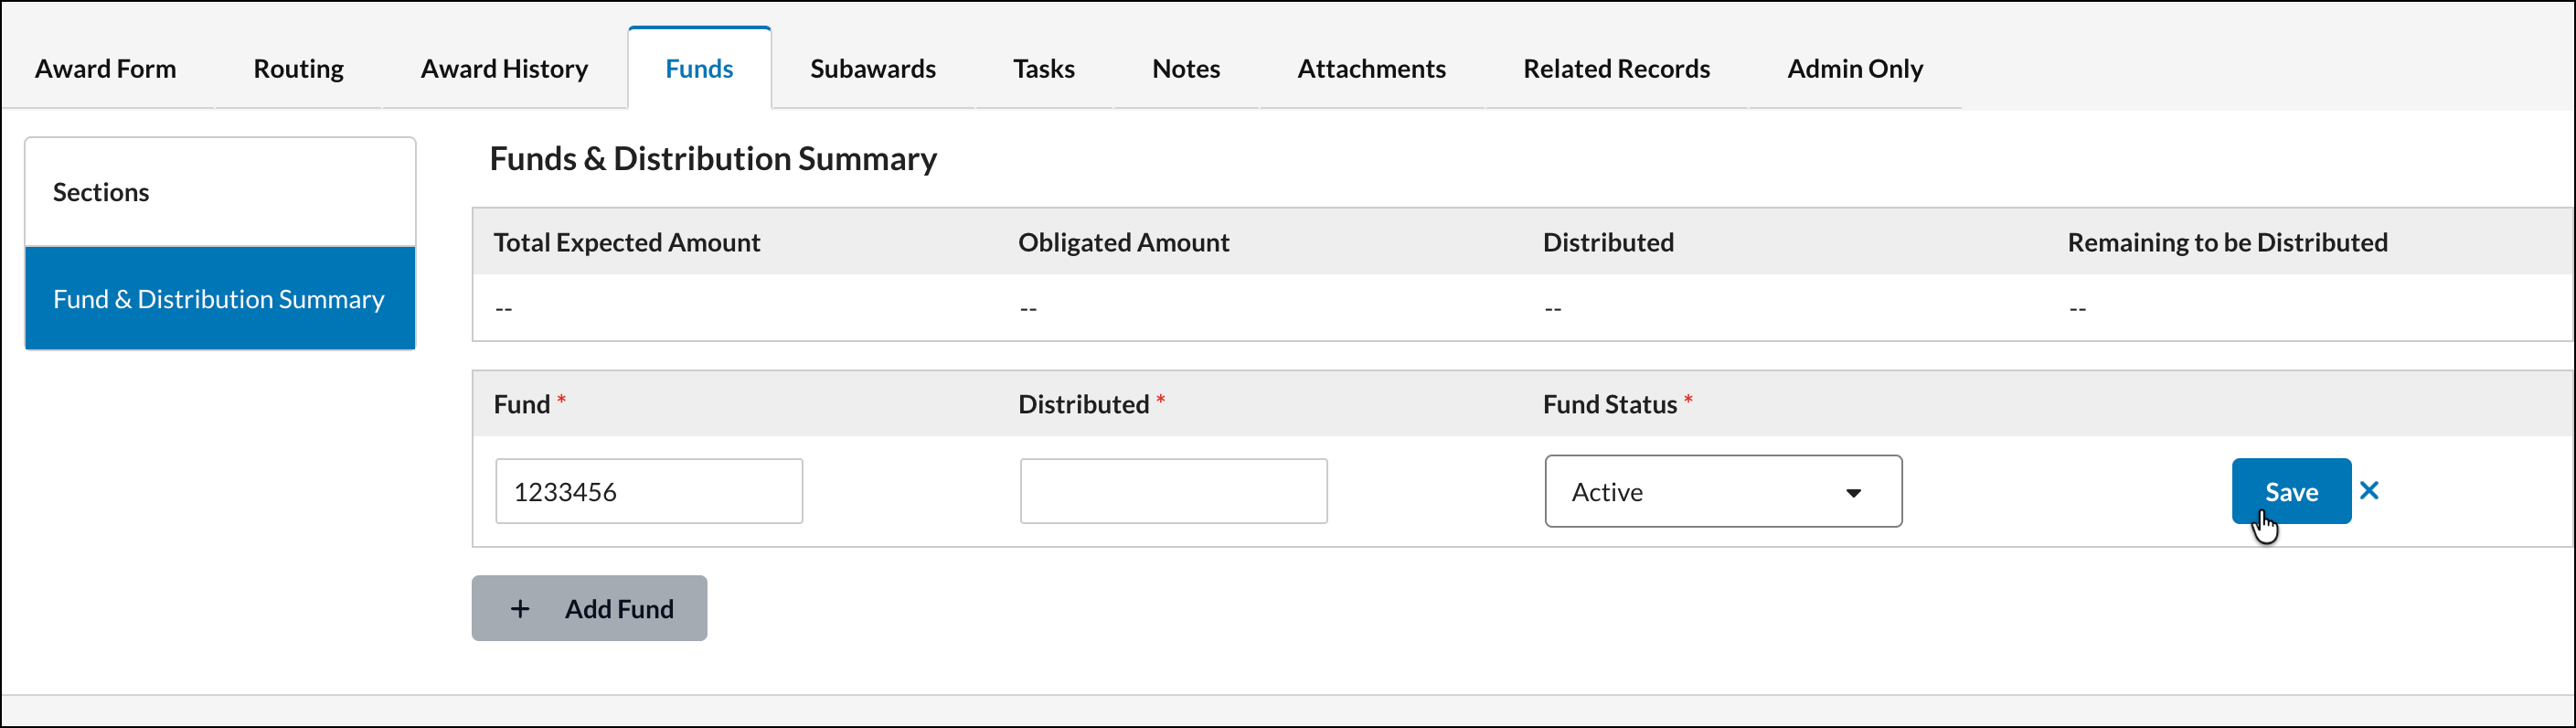Click the Add Fund button
Screen dimensions: 2576x728
[x=589, y=608]
